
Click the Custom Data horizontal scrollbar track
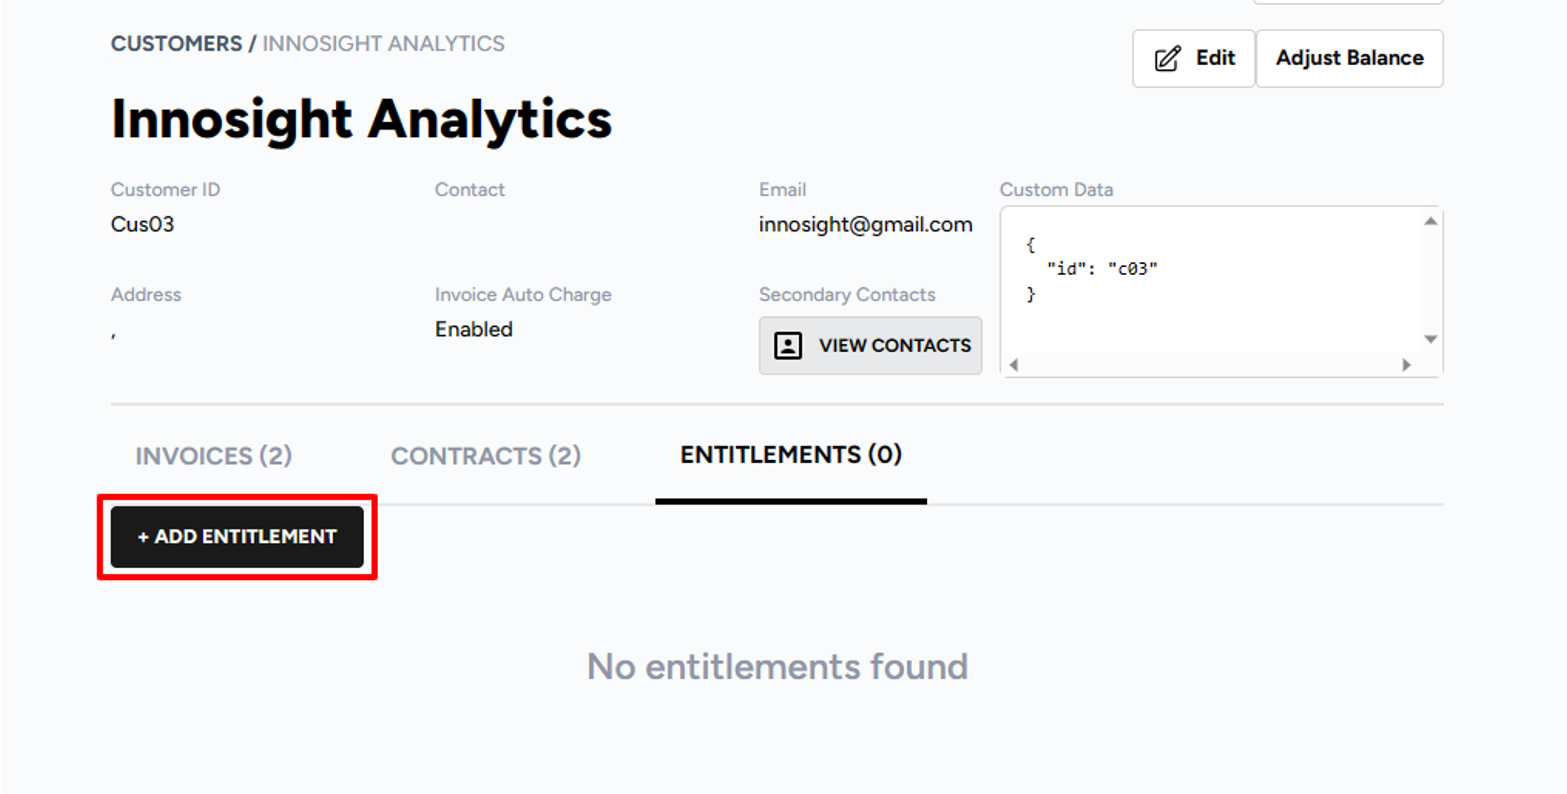pyautogui.click(x=1210, y=365)
